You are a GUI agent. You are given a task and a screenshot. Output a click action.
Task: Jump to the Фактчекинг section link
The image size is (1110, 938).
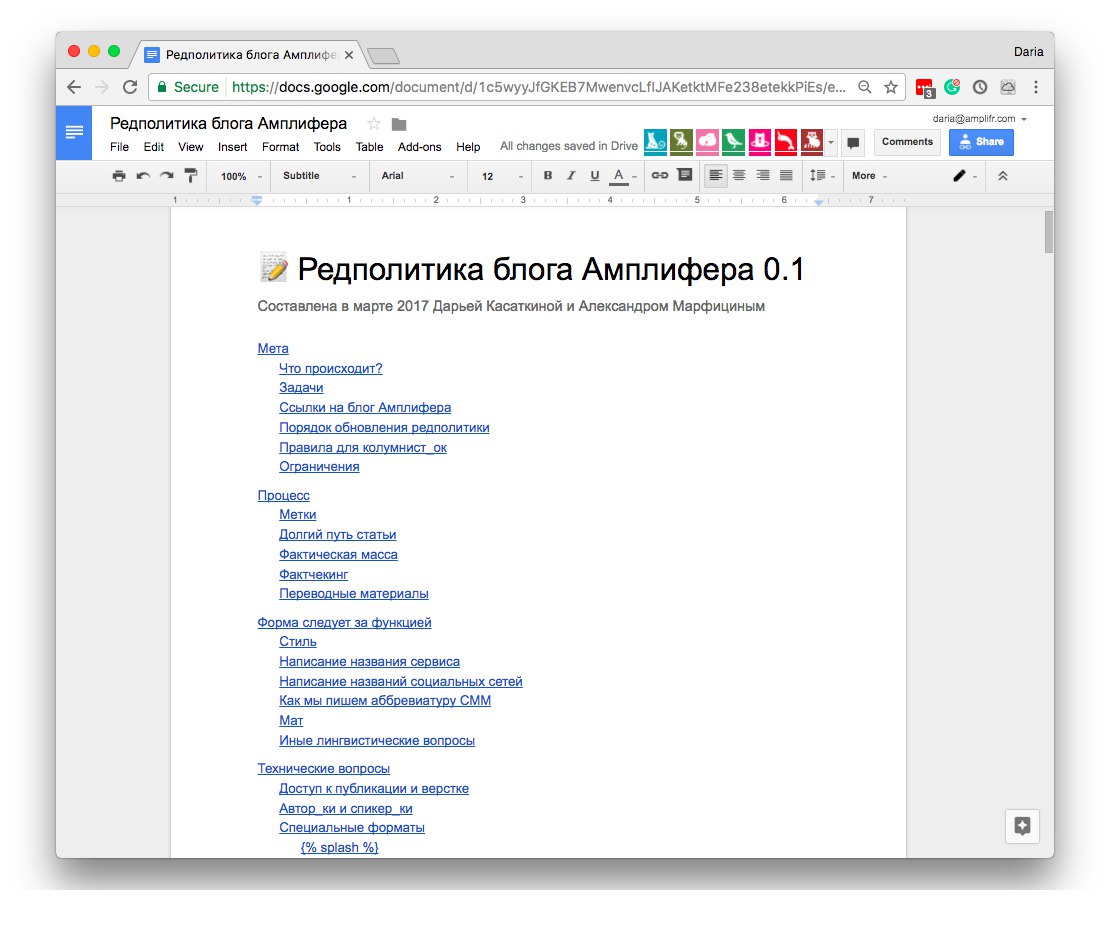(314, 574)
